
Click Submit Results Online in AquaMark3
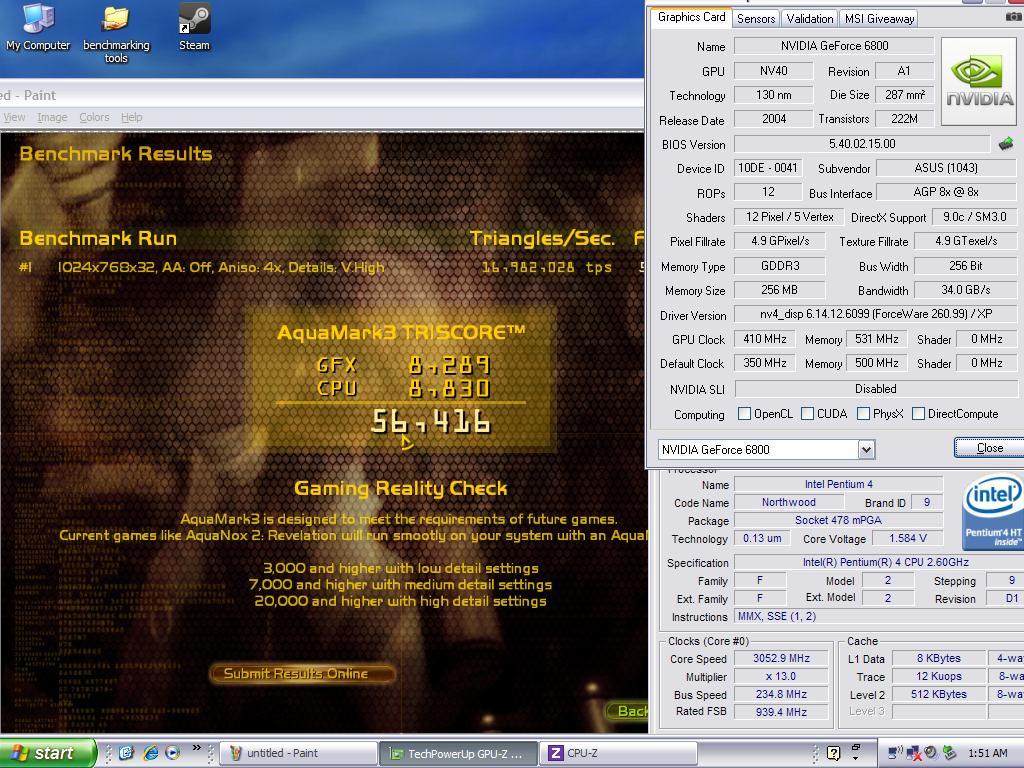click(302, 673)
